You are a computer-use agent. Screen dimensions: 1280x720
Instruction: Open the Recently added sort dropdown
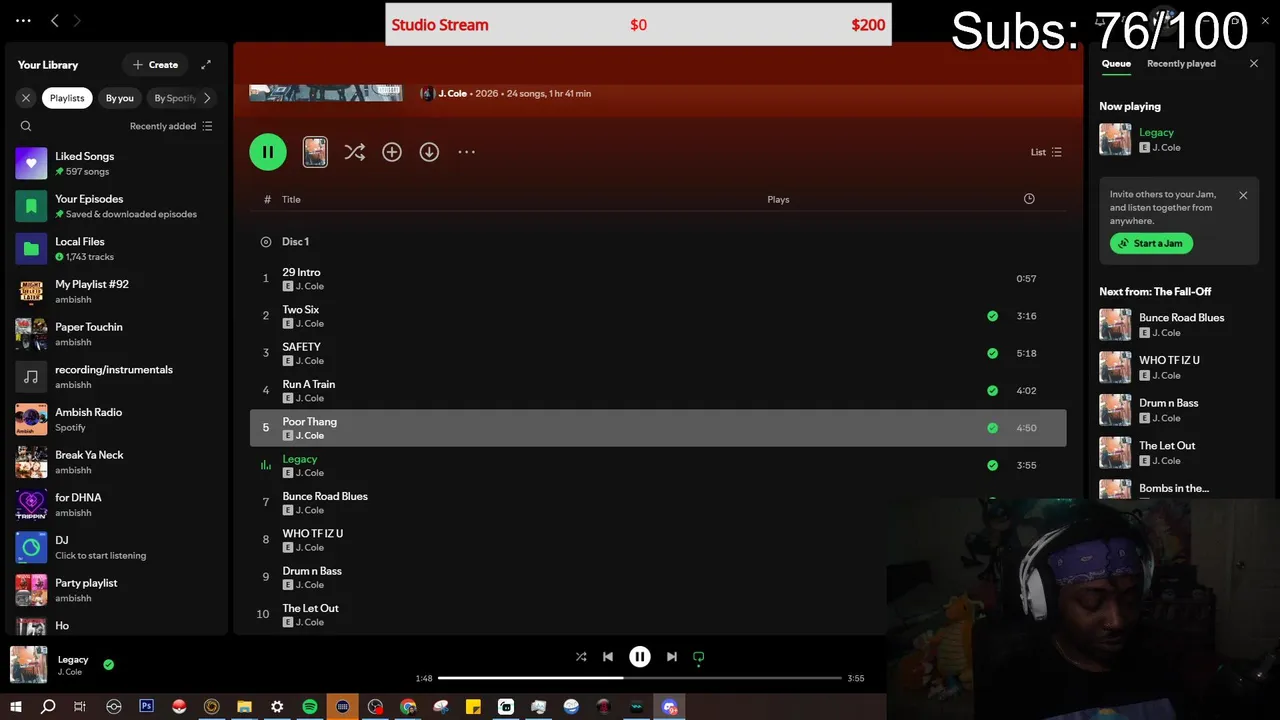(171, 126)
